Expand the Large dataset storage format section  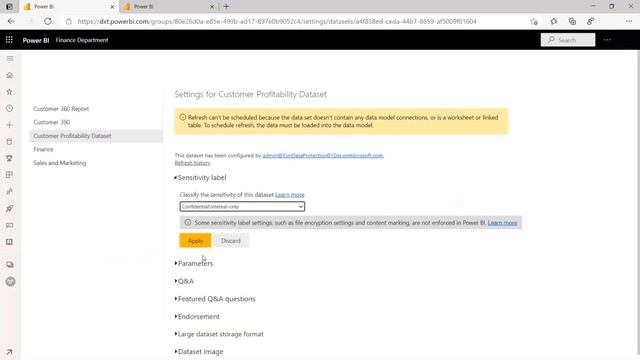coord(219,334)
